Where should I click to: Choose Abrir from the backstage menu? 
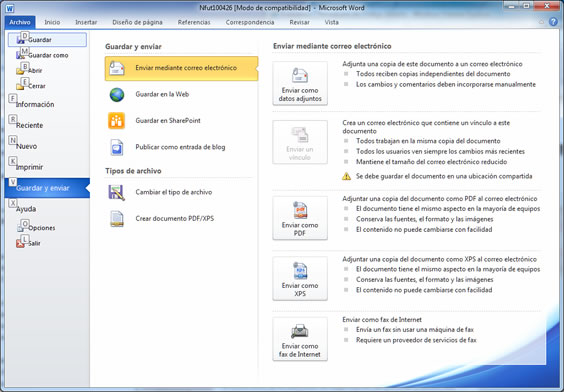[x=47, y=71]
